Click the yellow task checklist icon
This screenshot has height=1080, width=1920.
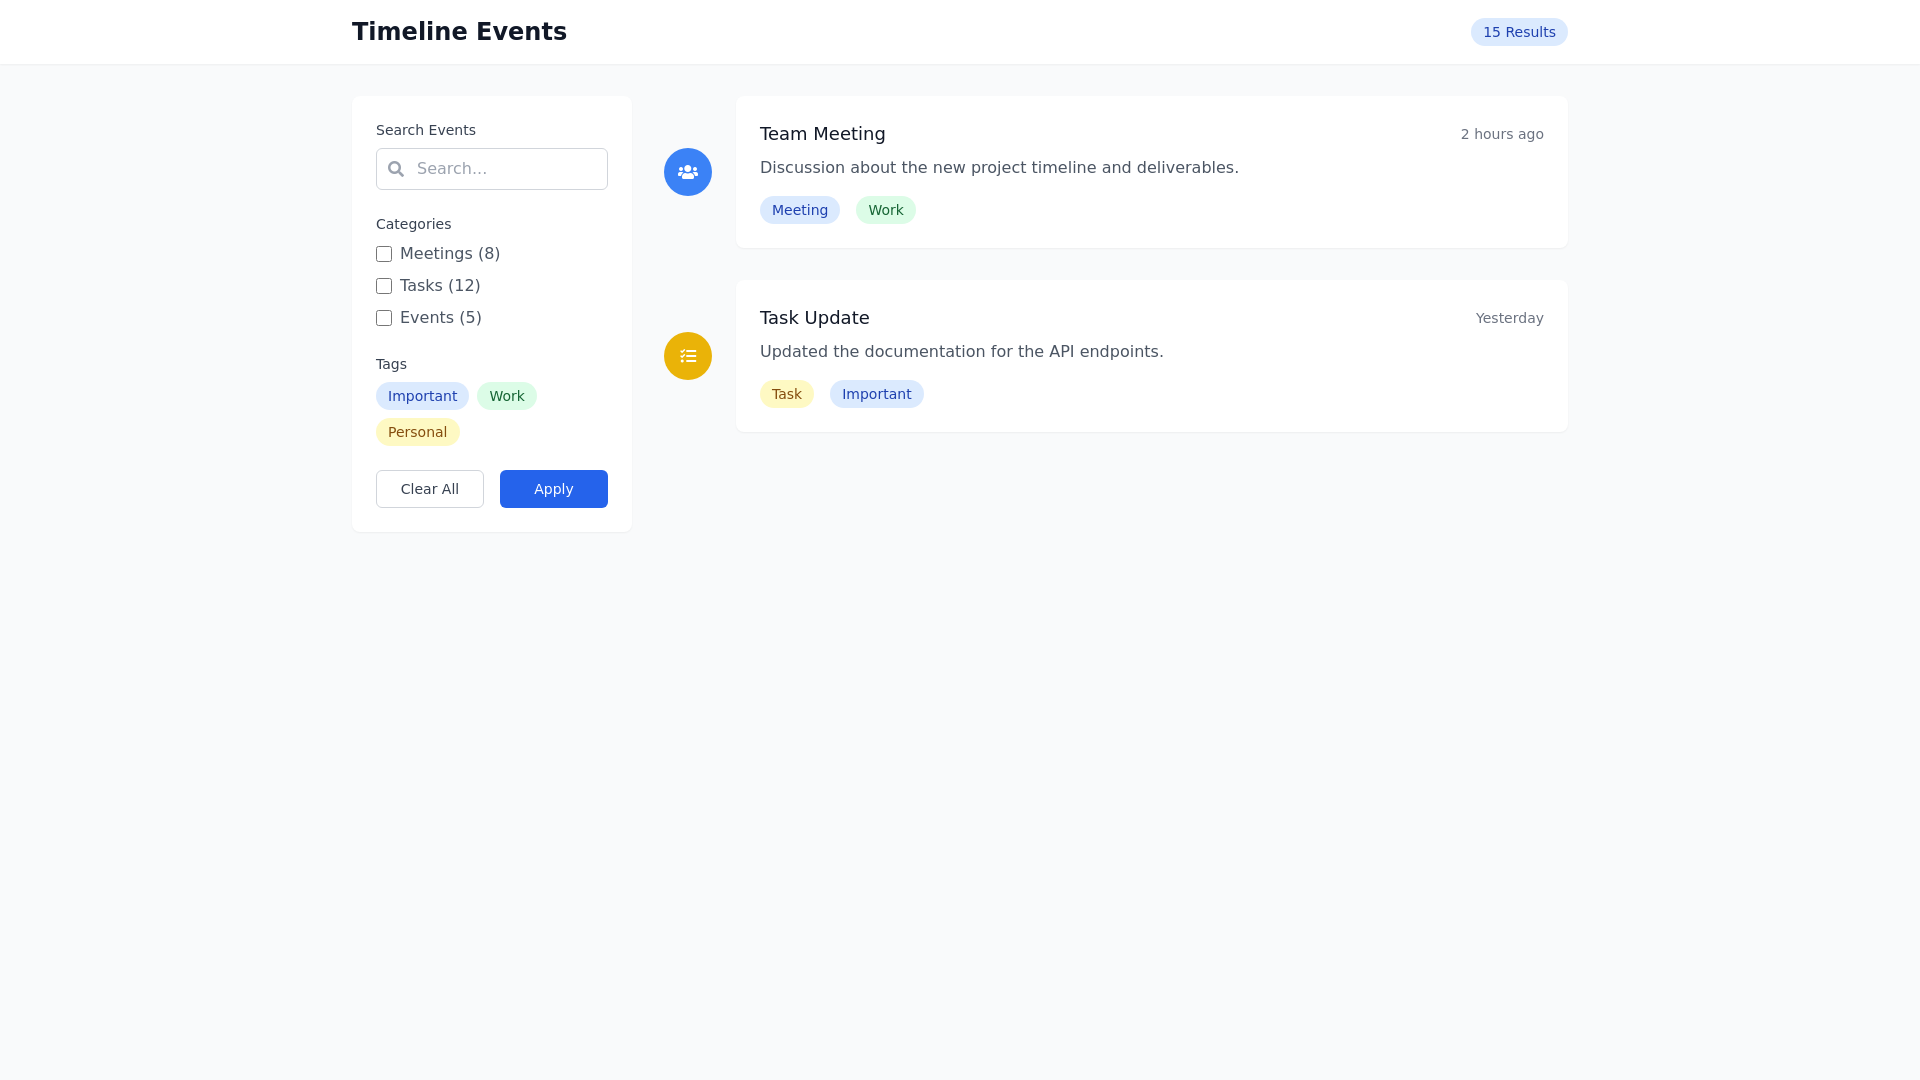(x=688, y=356)
